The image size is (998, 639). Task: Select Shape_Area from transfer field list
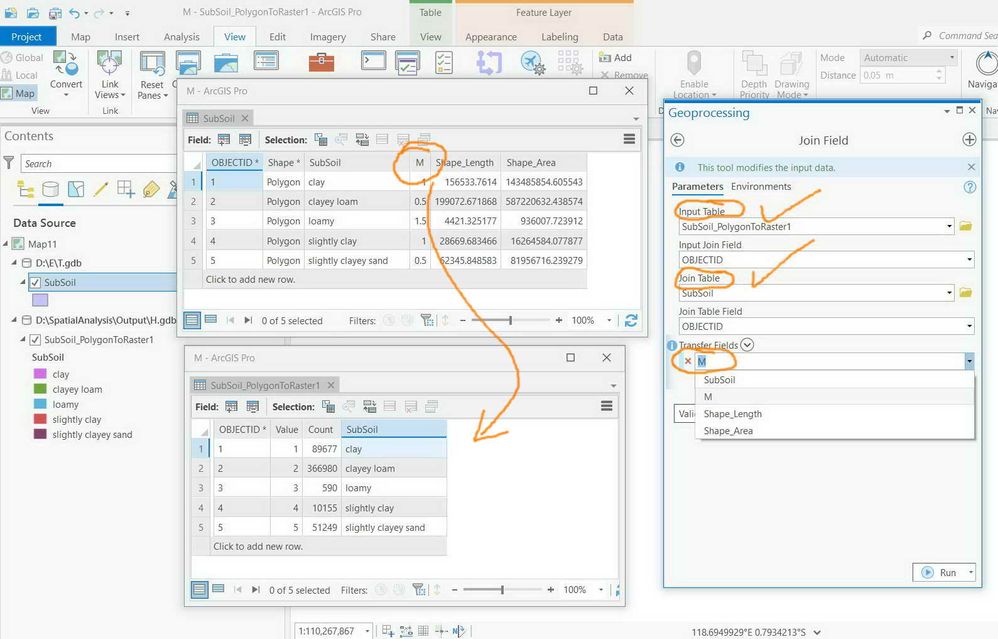pos(728,431)
